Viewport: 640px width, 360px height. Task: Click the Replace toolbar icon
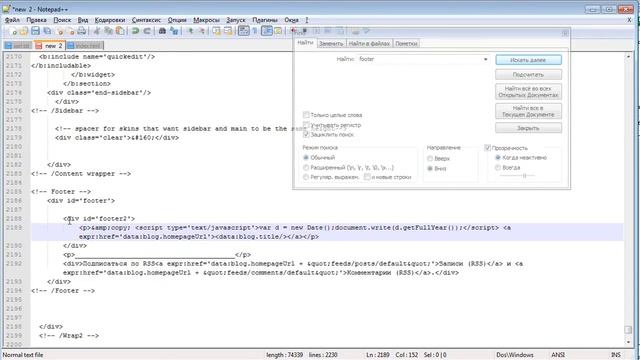click(x=174, y=31)
